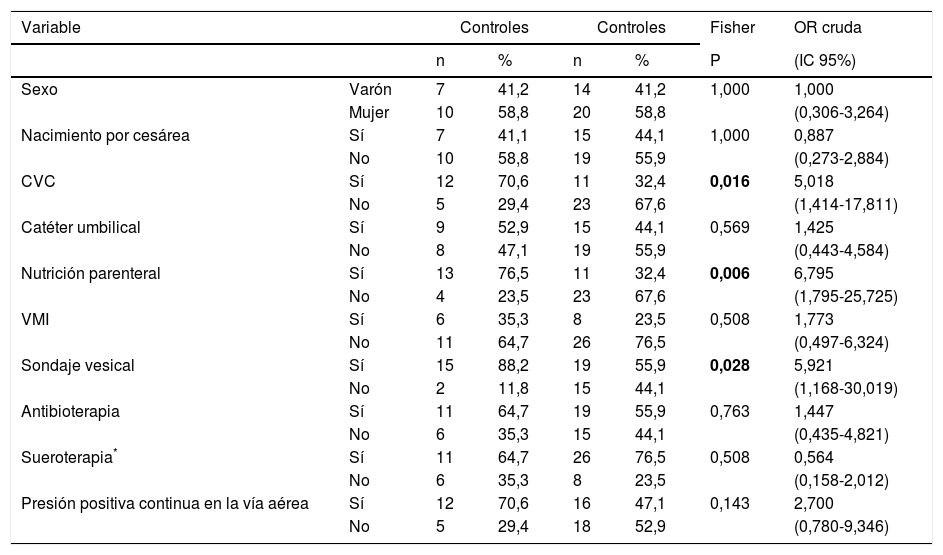Select the Nutrición parenteral row label
The height and width of the screenshot is (555, 943).
pos(91,273)
